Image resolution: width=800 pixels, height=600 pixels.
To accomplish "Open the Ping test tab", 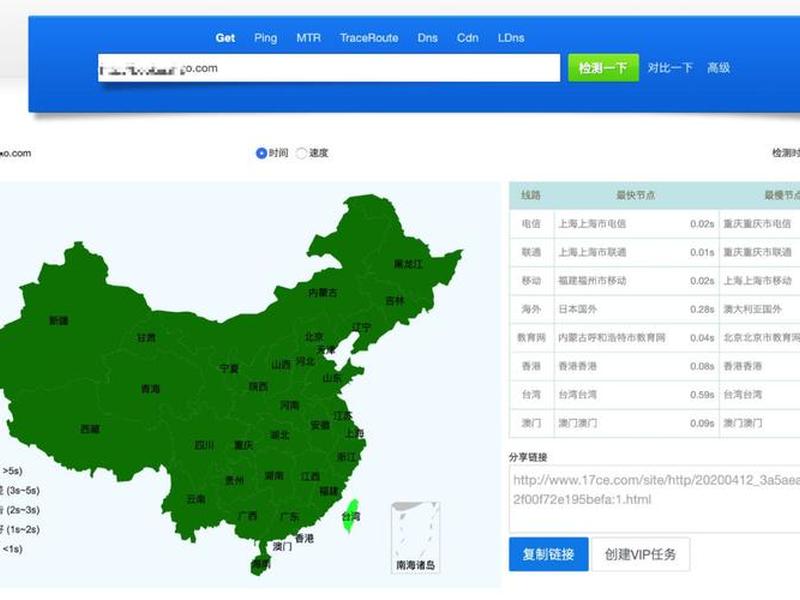I will pyautogui.click(x=265, y=38).
